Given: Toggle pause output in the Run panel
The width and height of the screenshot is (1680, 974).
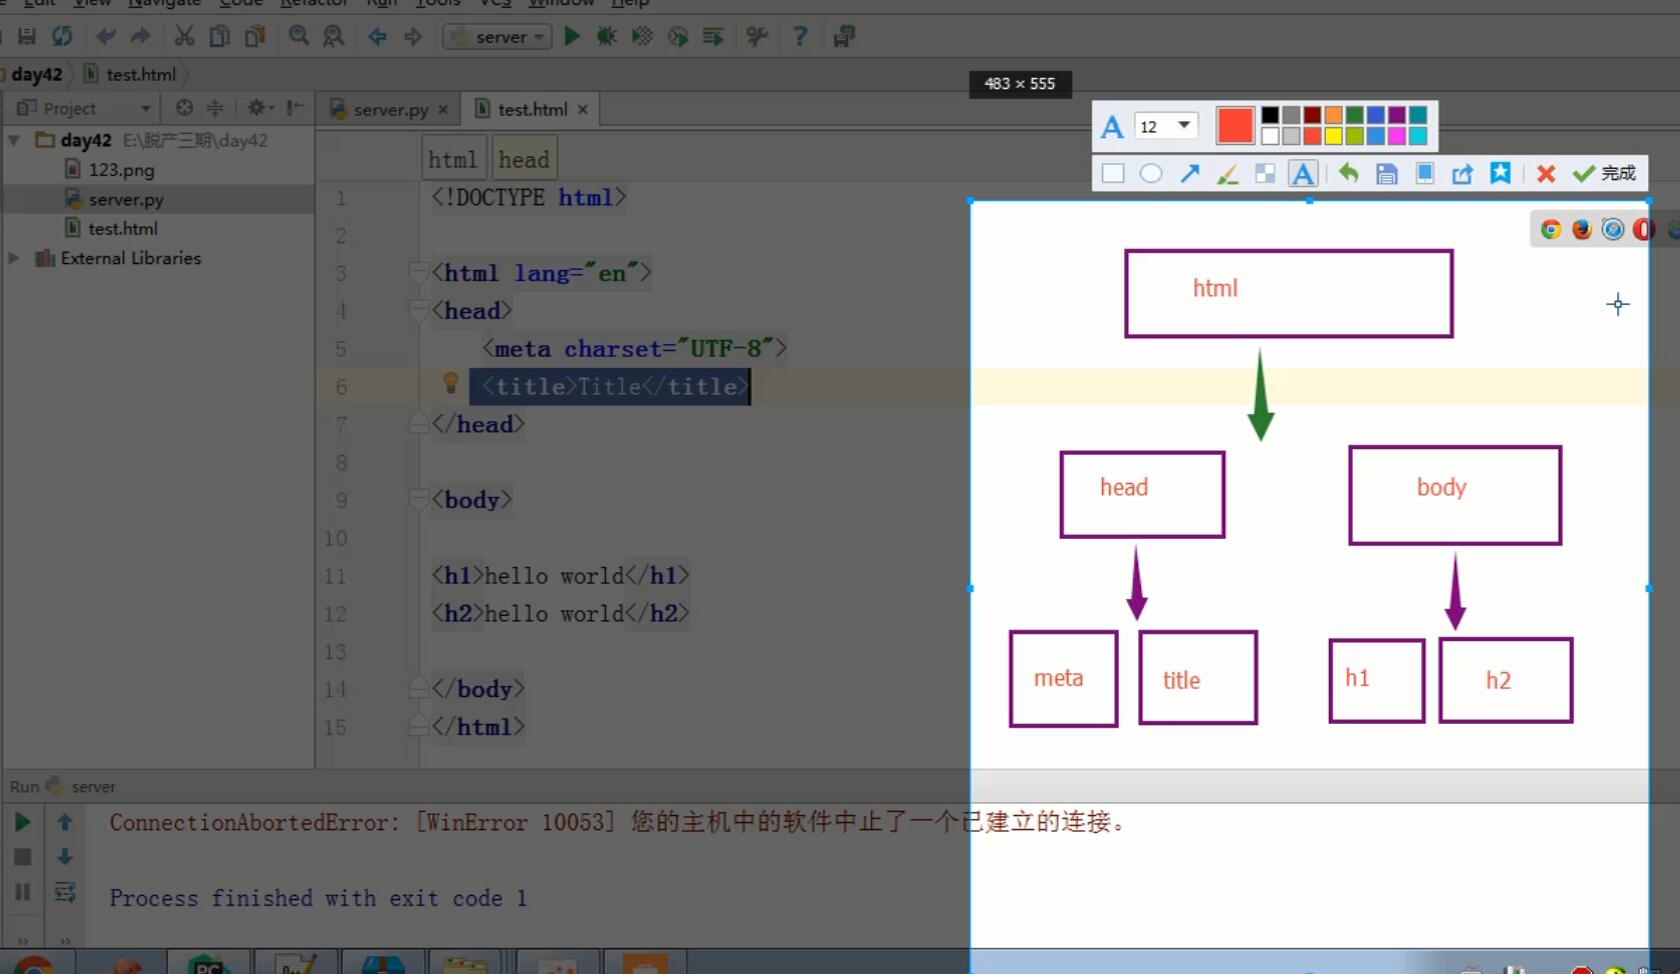Looking at the screenshot, I should pos(22,892).
